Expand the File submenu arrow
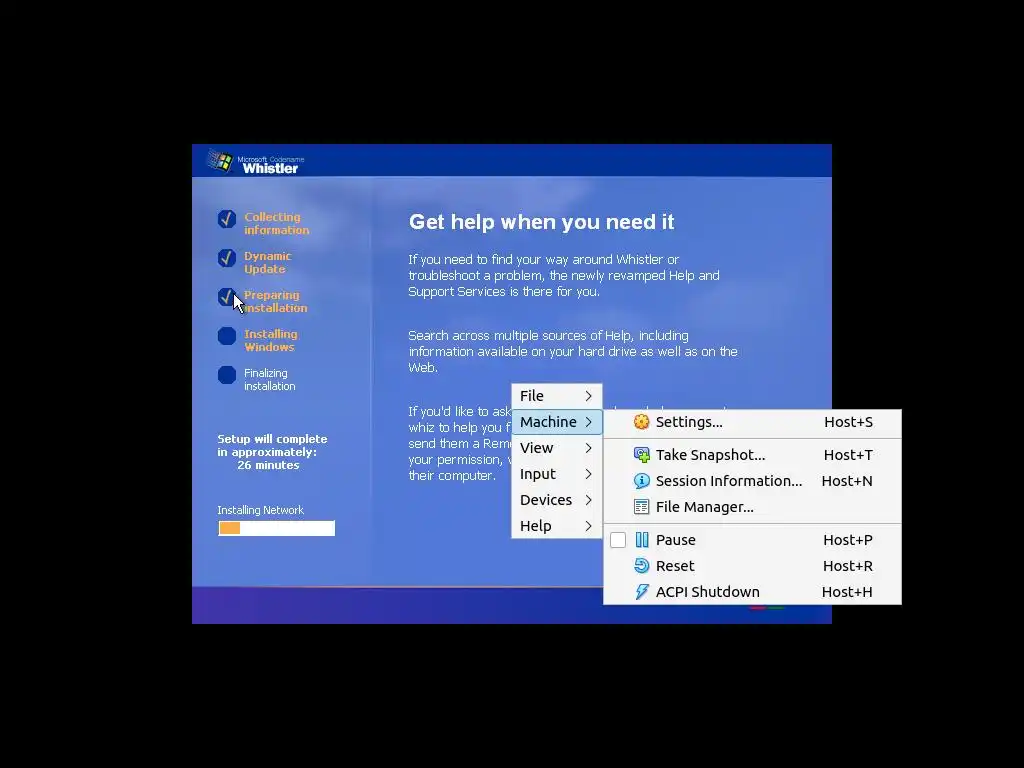The image size is (1024, 768). pos(588,396)
